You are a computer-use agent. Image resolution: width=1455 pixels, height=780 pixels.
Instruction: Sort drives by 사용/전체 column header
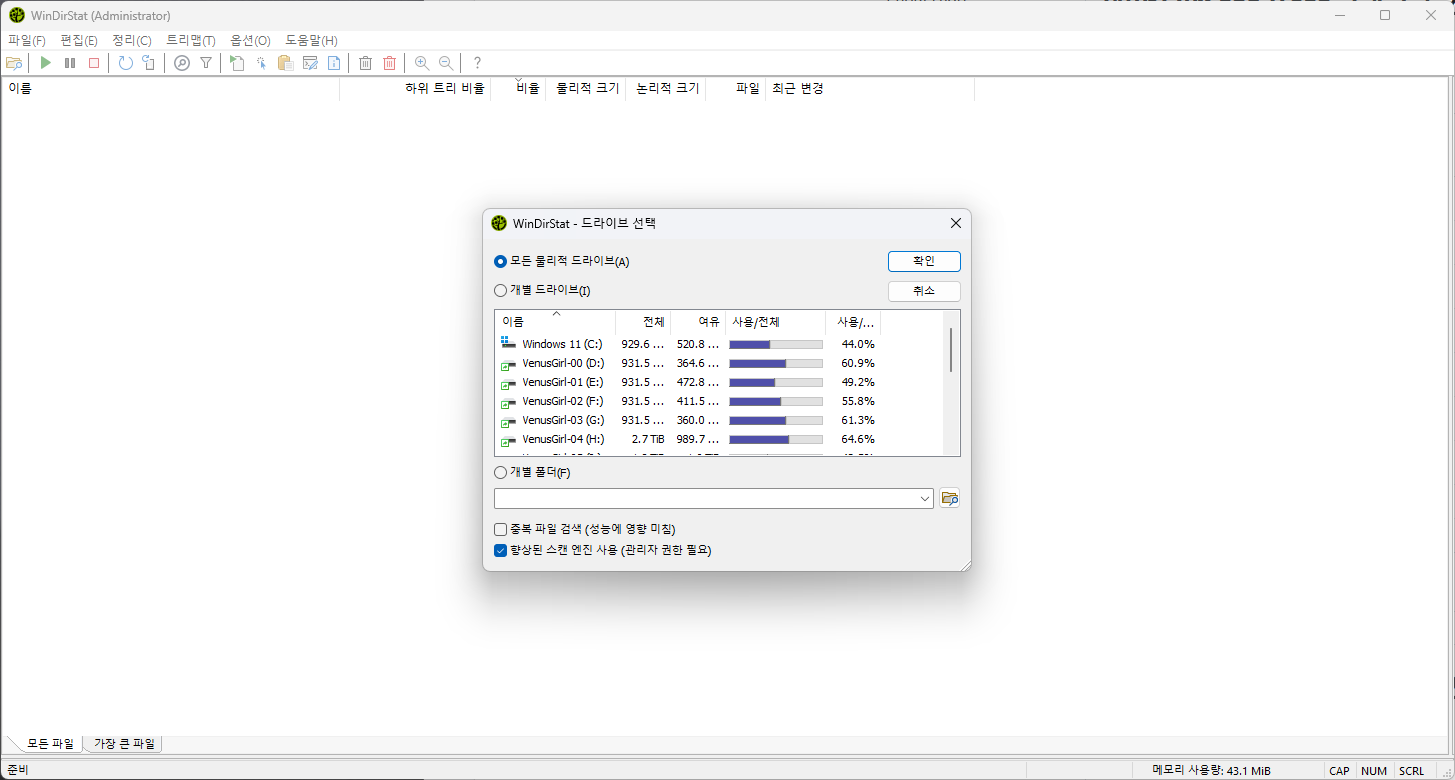coord(776,322)
